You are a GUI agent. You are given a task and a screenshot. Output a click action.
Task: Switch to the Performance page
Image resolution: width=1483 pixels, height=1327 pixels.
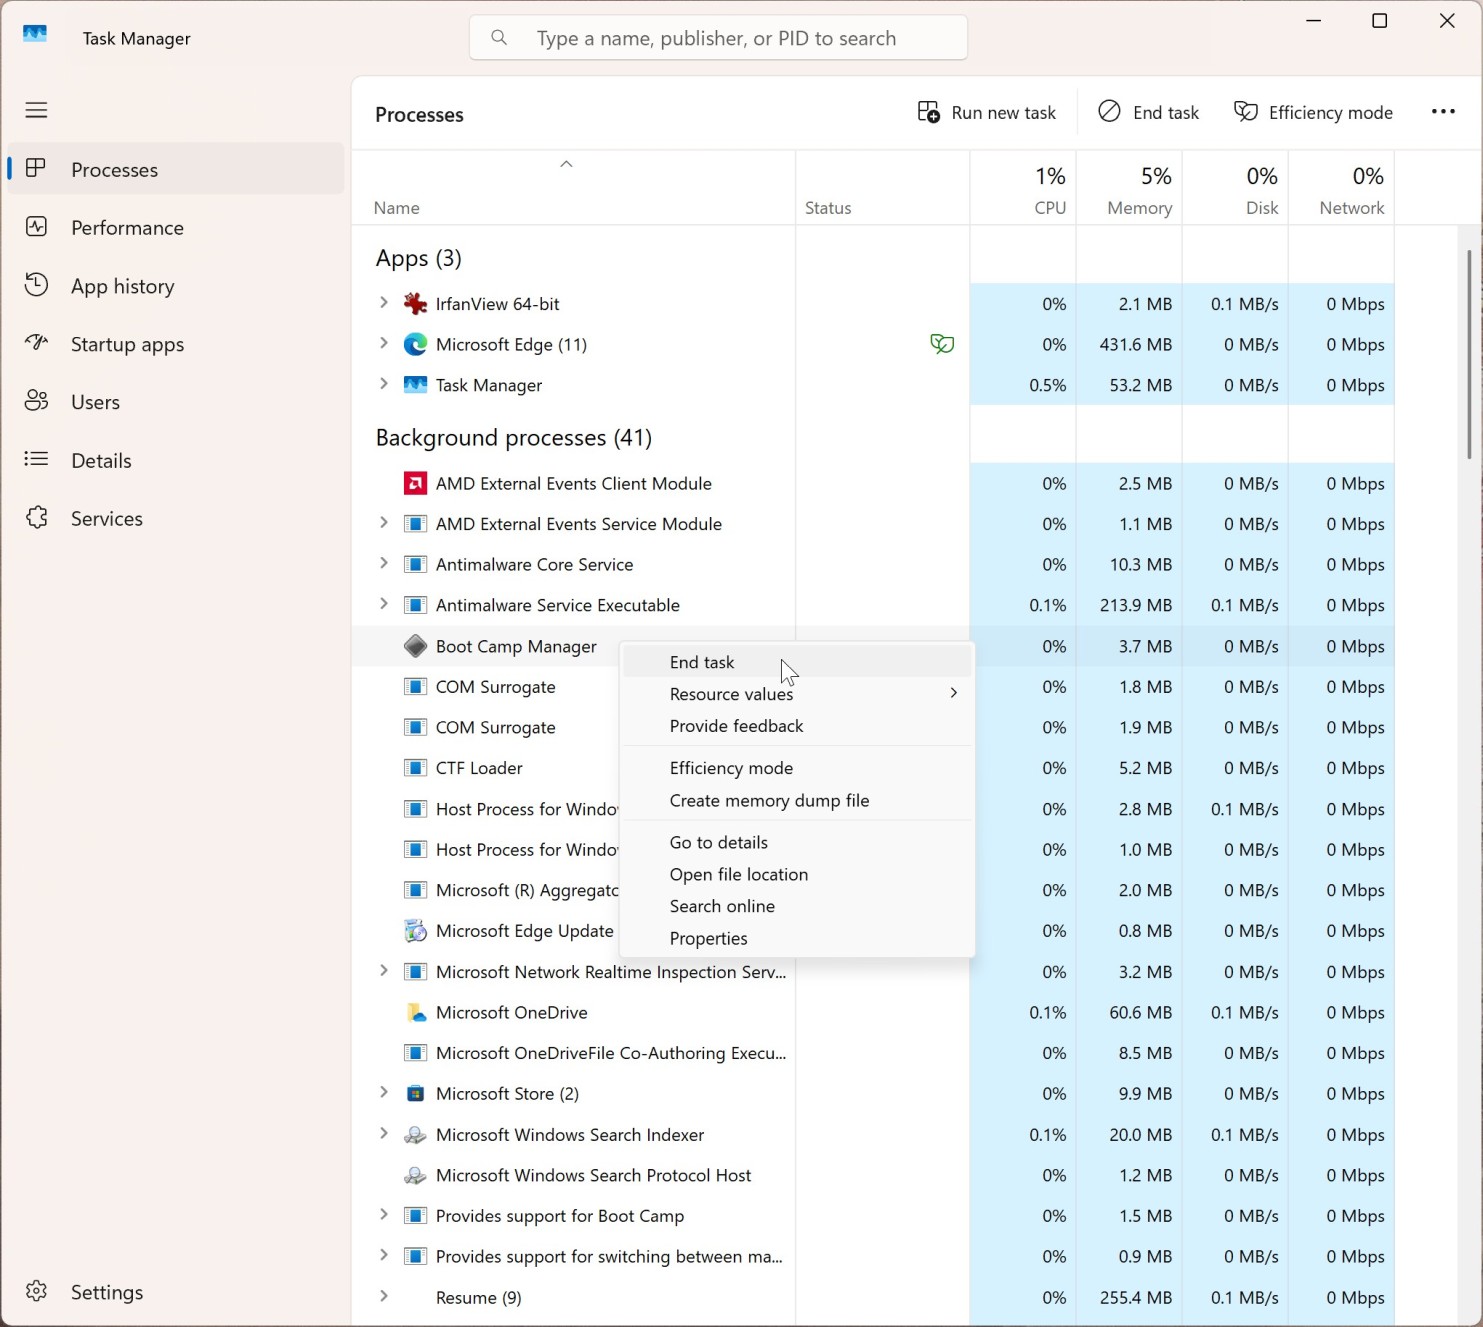click(x=176, y=228)
